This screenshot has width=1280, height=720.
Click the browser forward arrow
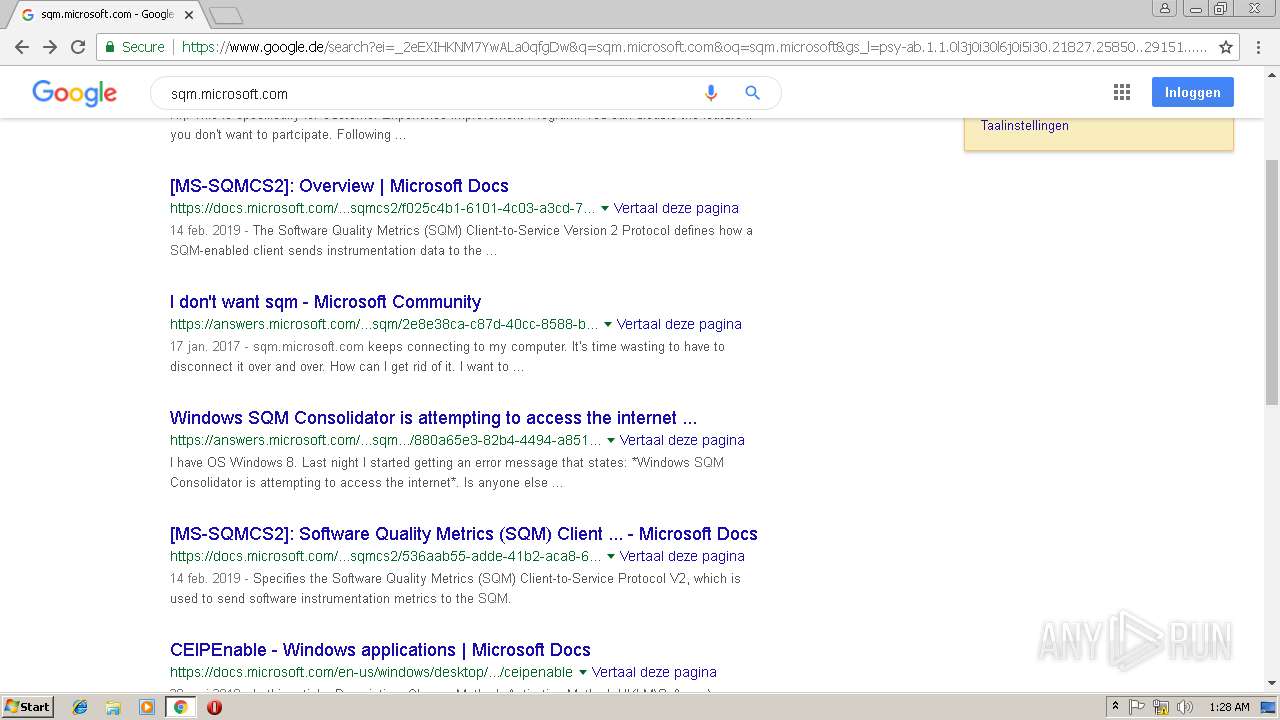pos(50,47)
